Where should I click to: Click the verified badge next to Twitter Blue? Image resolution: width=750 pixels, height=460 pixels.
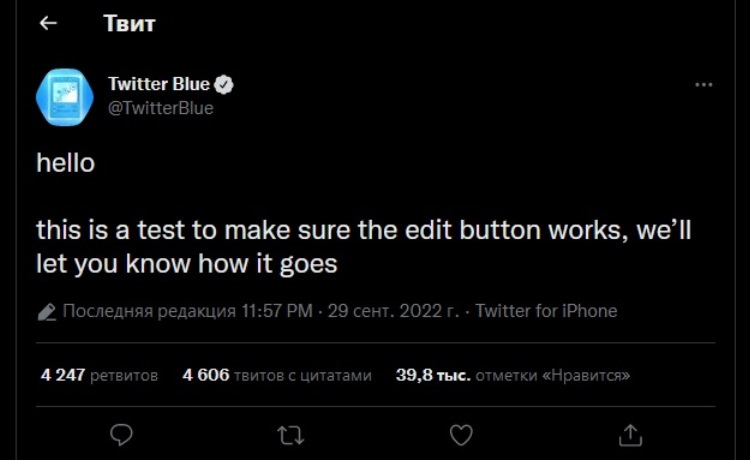tap(223, 84)
